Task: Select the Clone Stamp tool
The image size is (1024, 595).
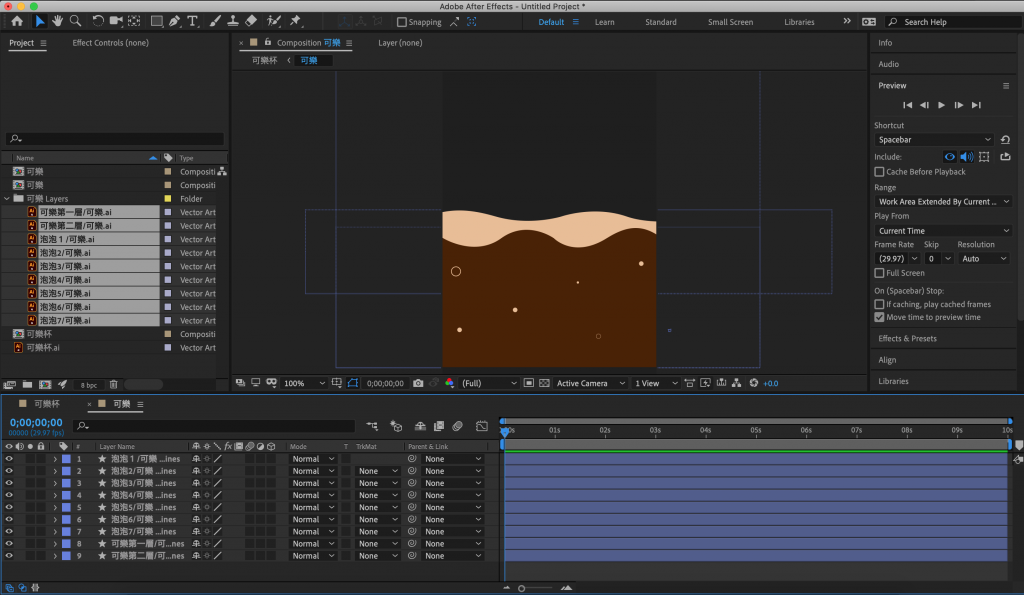Action: [x=232, y=21]
